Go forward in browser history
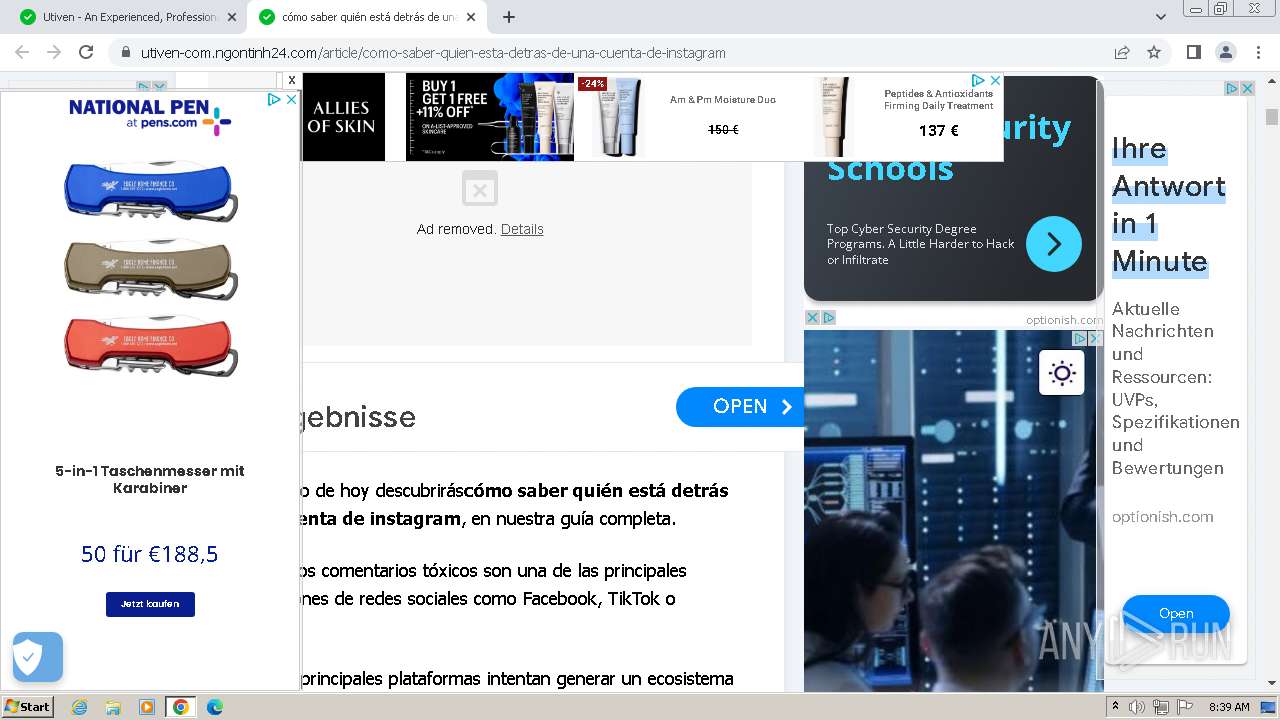 click(x=54, y=52)
